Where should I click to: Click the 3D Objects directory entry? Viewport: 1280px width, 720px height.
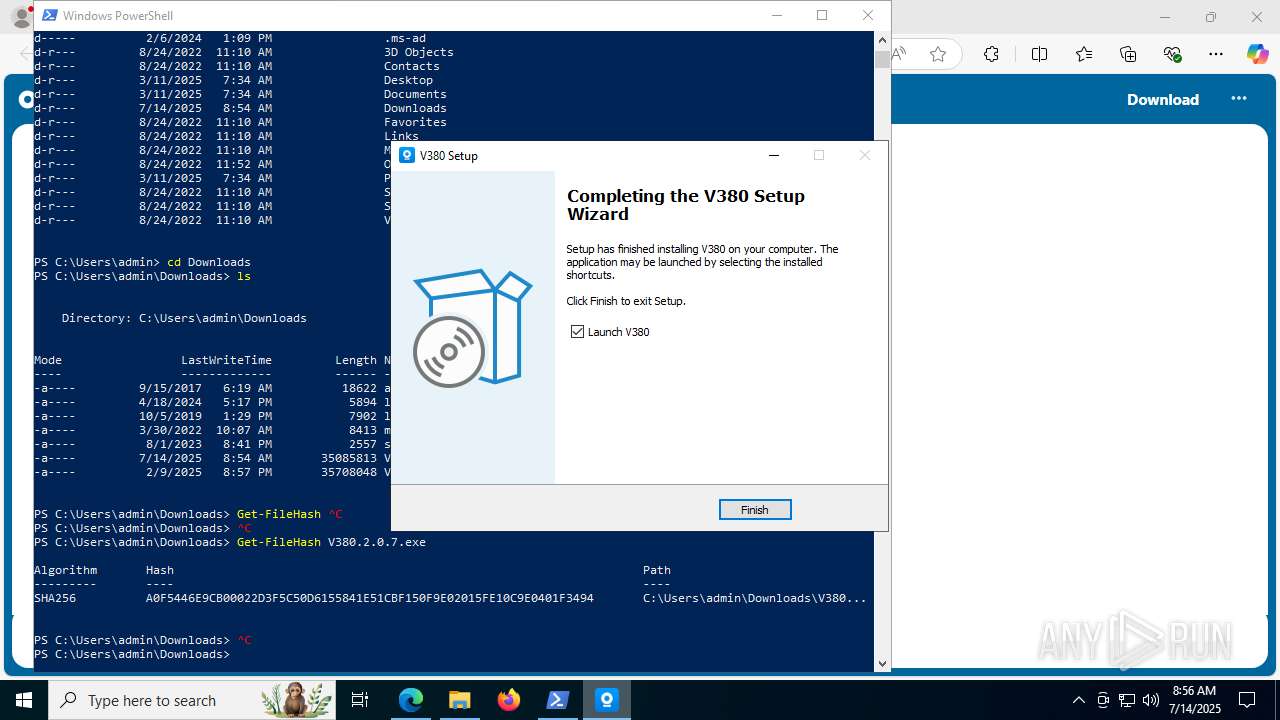419,52
